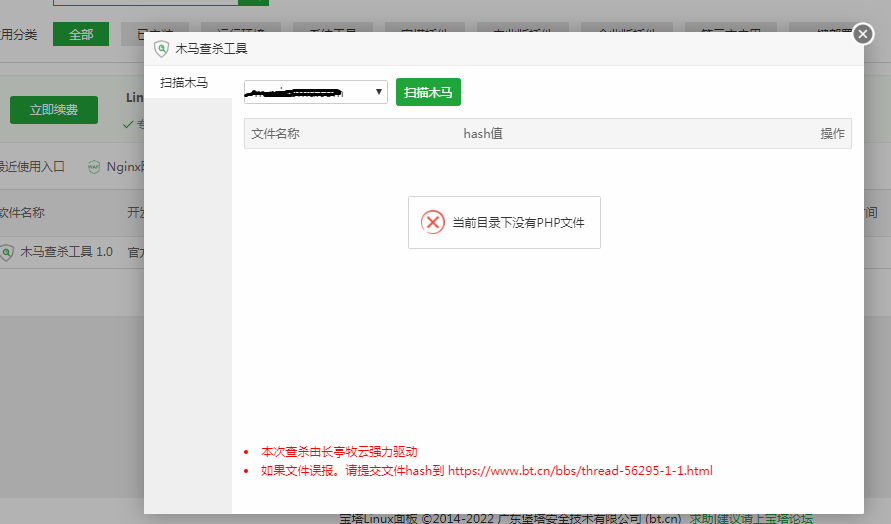Click the 木马查杀工具 1.0 row icon
Image resolution: width=891 pixels, height=524 pixels.
click(7, 252)
